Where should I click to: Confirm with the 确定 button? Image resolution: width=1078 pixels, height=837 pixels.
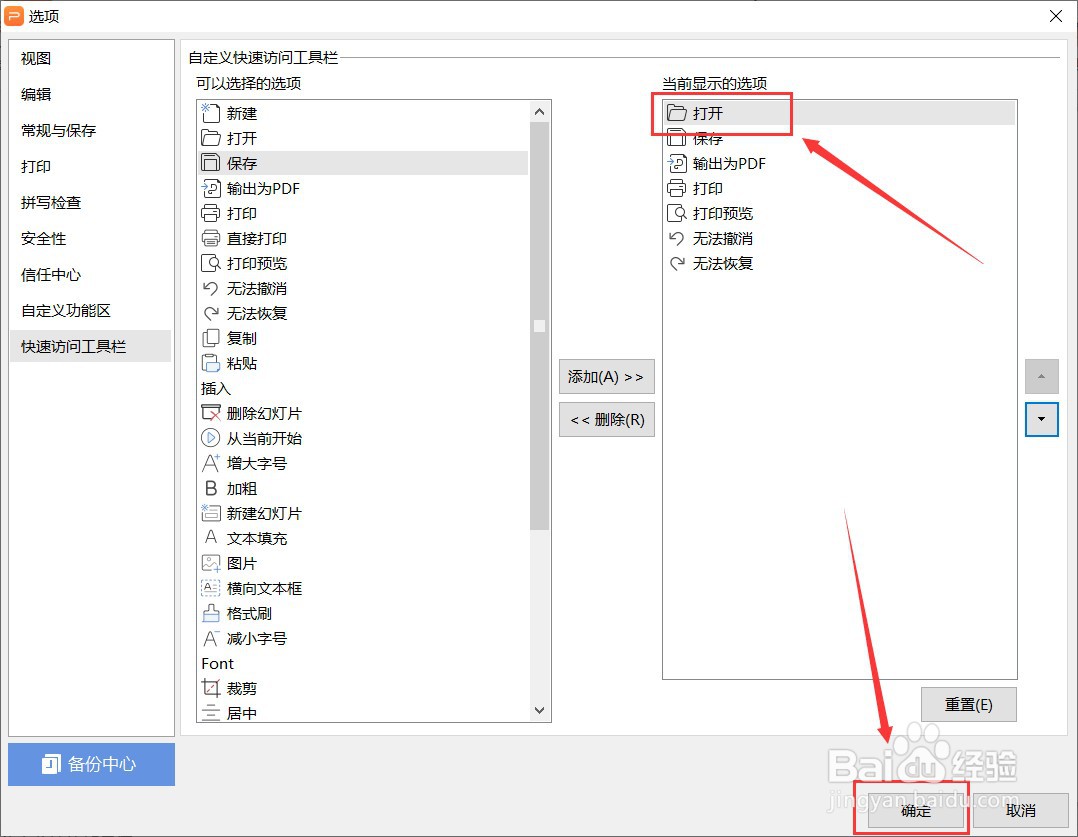(915, 810)
